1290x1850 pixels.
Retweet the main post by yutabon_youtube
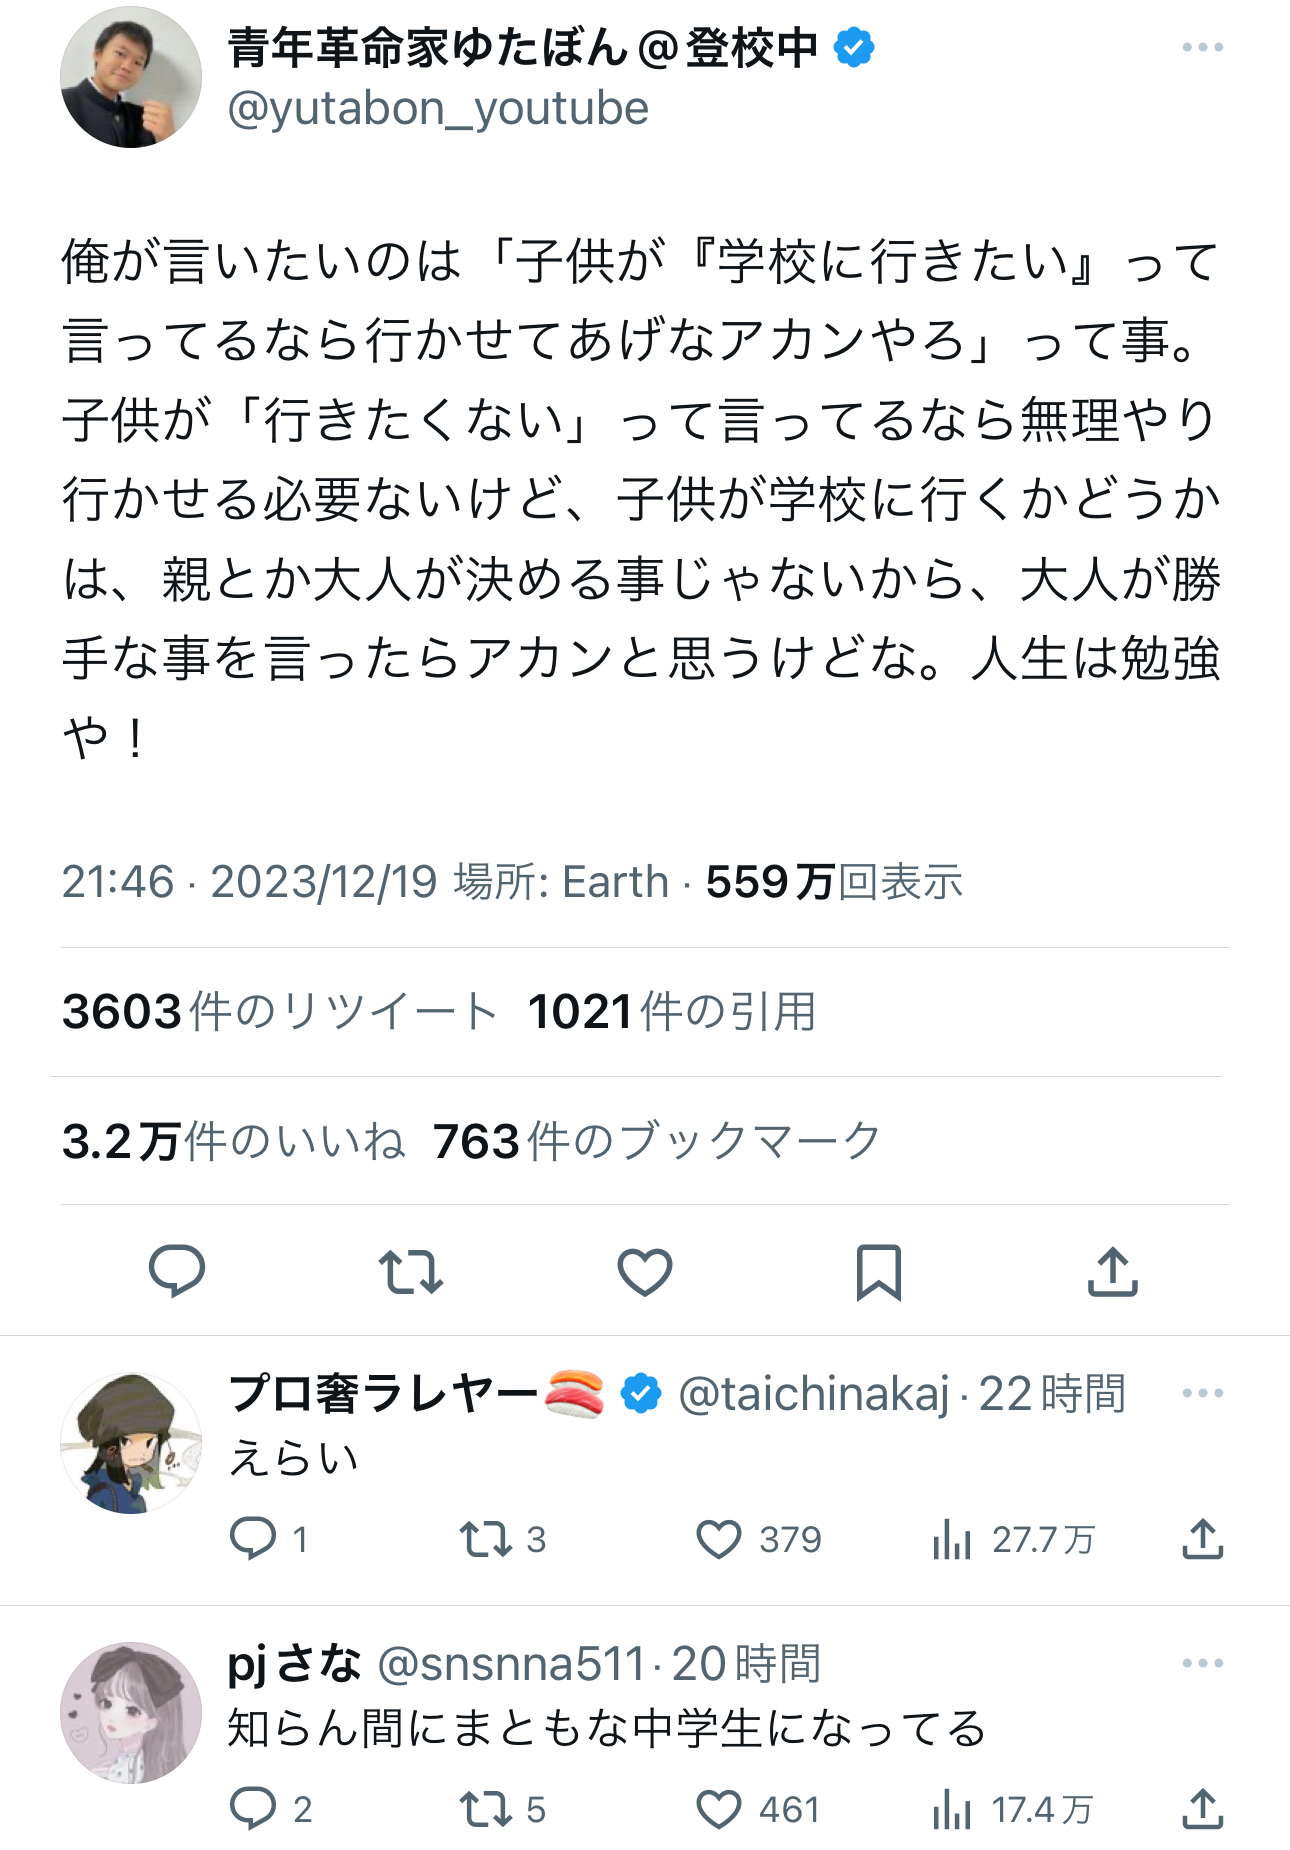coord(411,1272)
